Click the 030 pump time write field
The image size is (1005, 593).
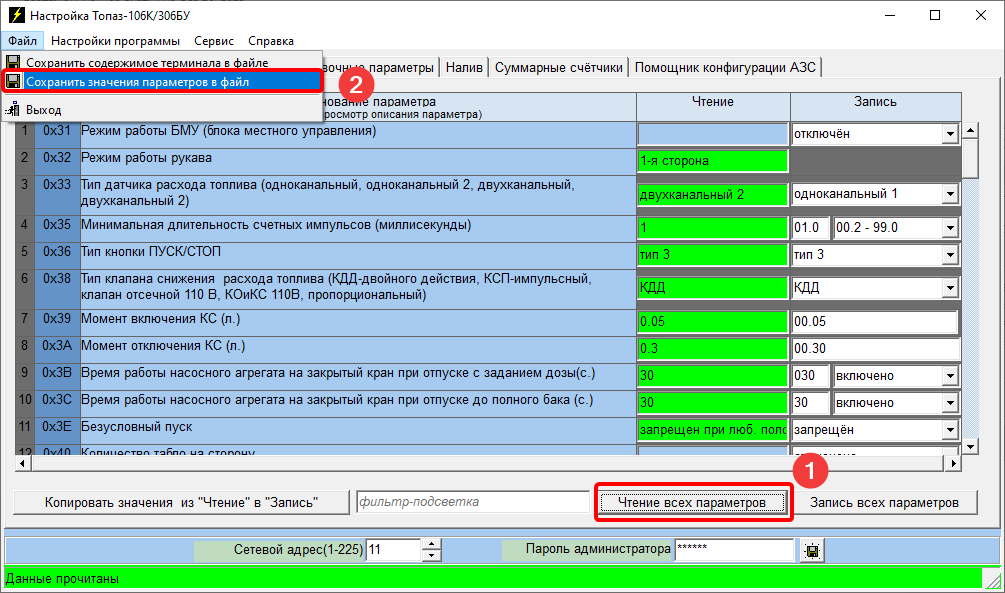pos(811,376)
